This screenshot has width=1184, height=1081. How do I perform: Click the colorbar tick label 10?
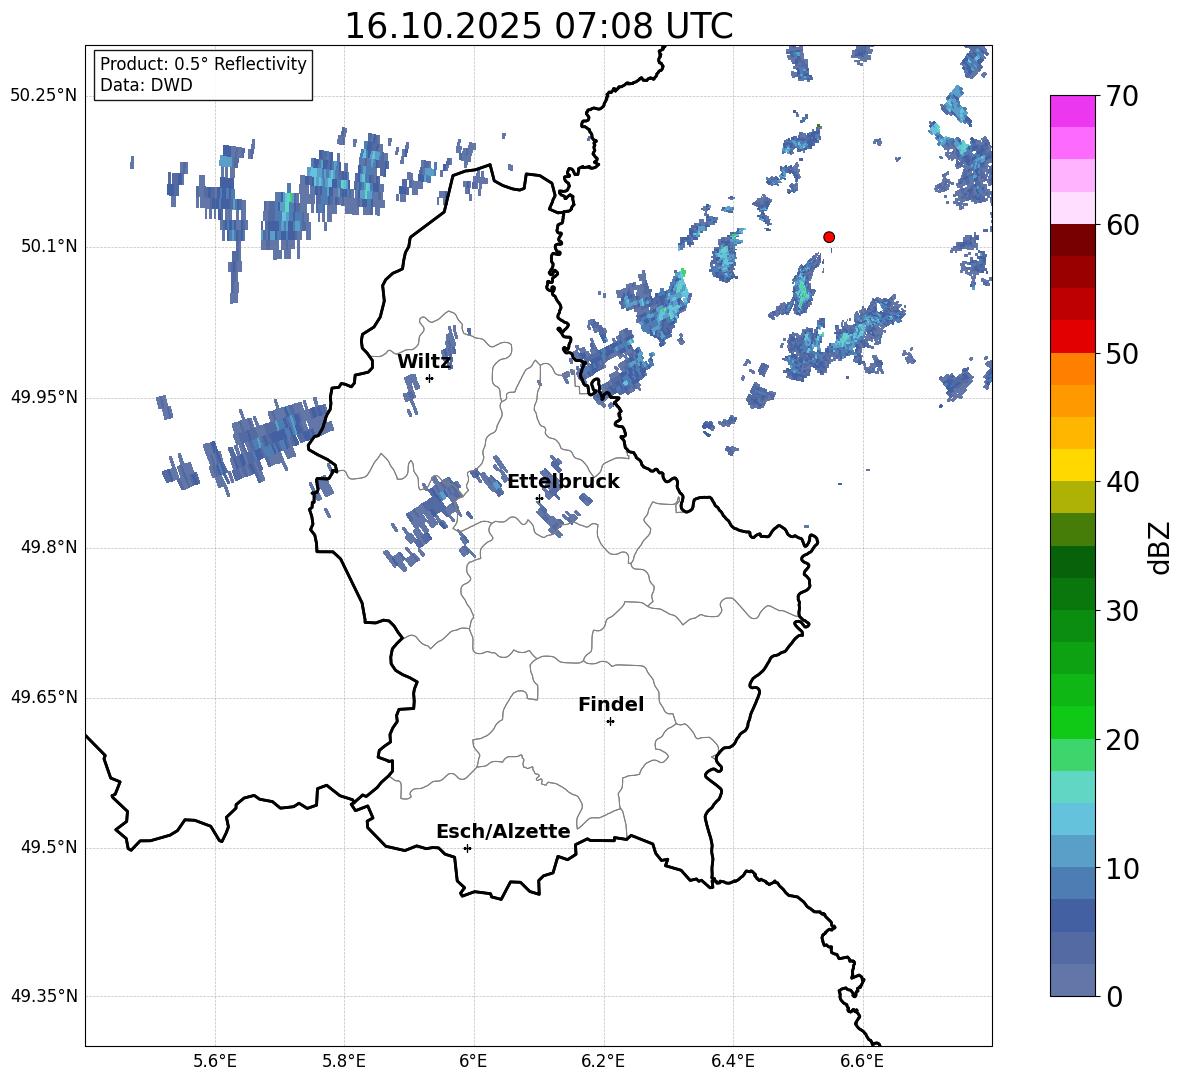point(1122,868)
